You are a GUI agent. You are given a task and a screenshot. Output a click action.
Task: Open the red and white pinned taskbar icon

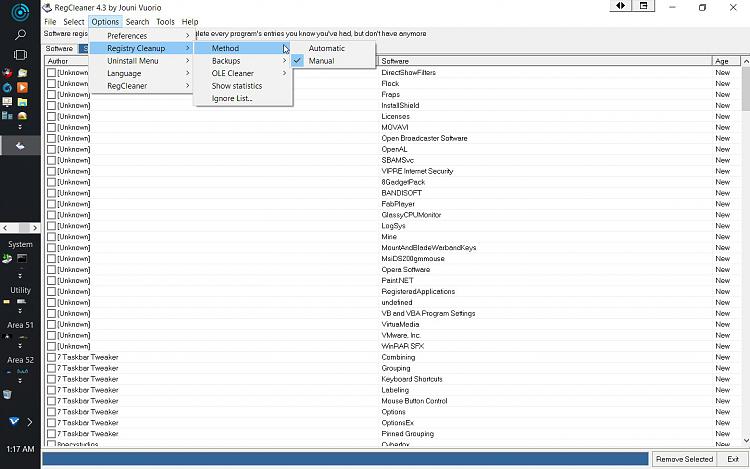[x=7, y=73]
